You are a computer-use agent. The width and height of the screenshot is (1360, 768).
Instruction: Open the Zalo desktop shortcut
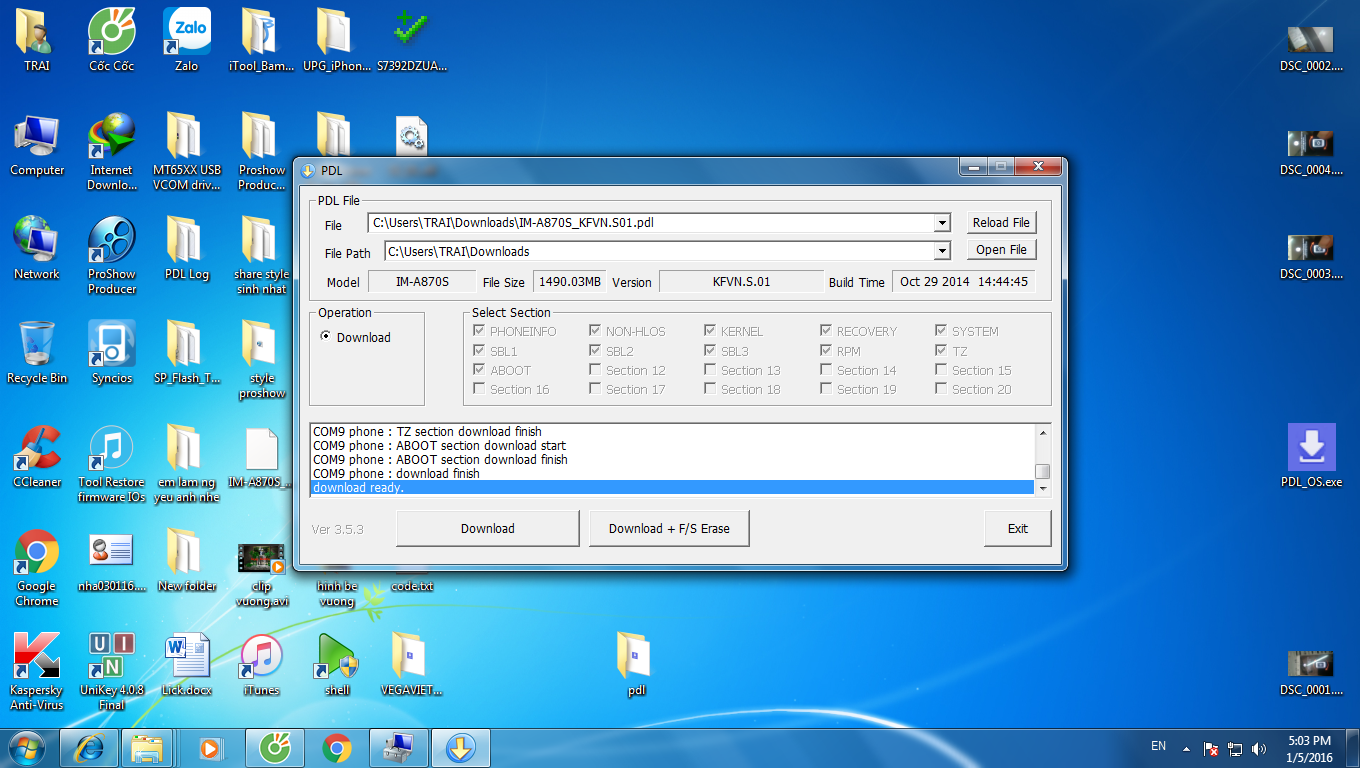pos(187,40)
